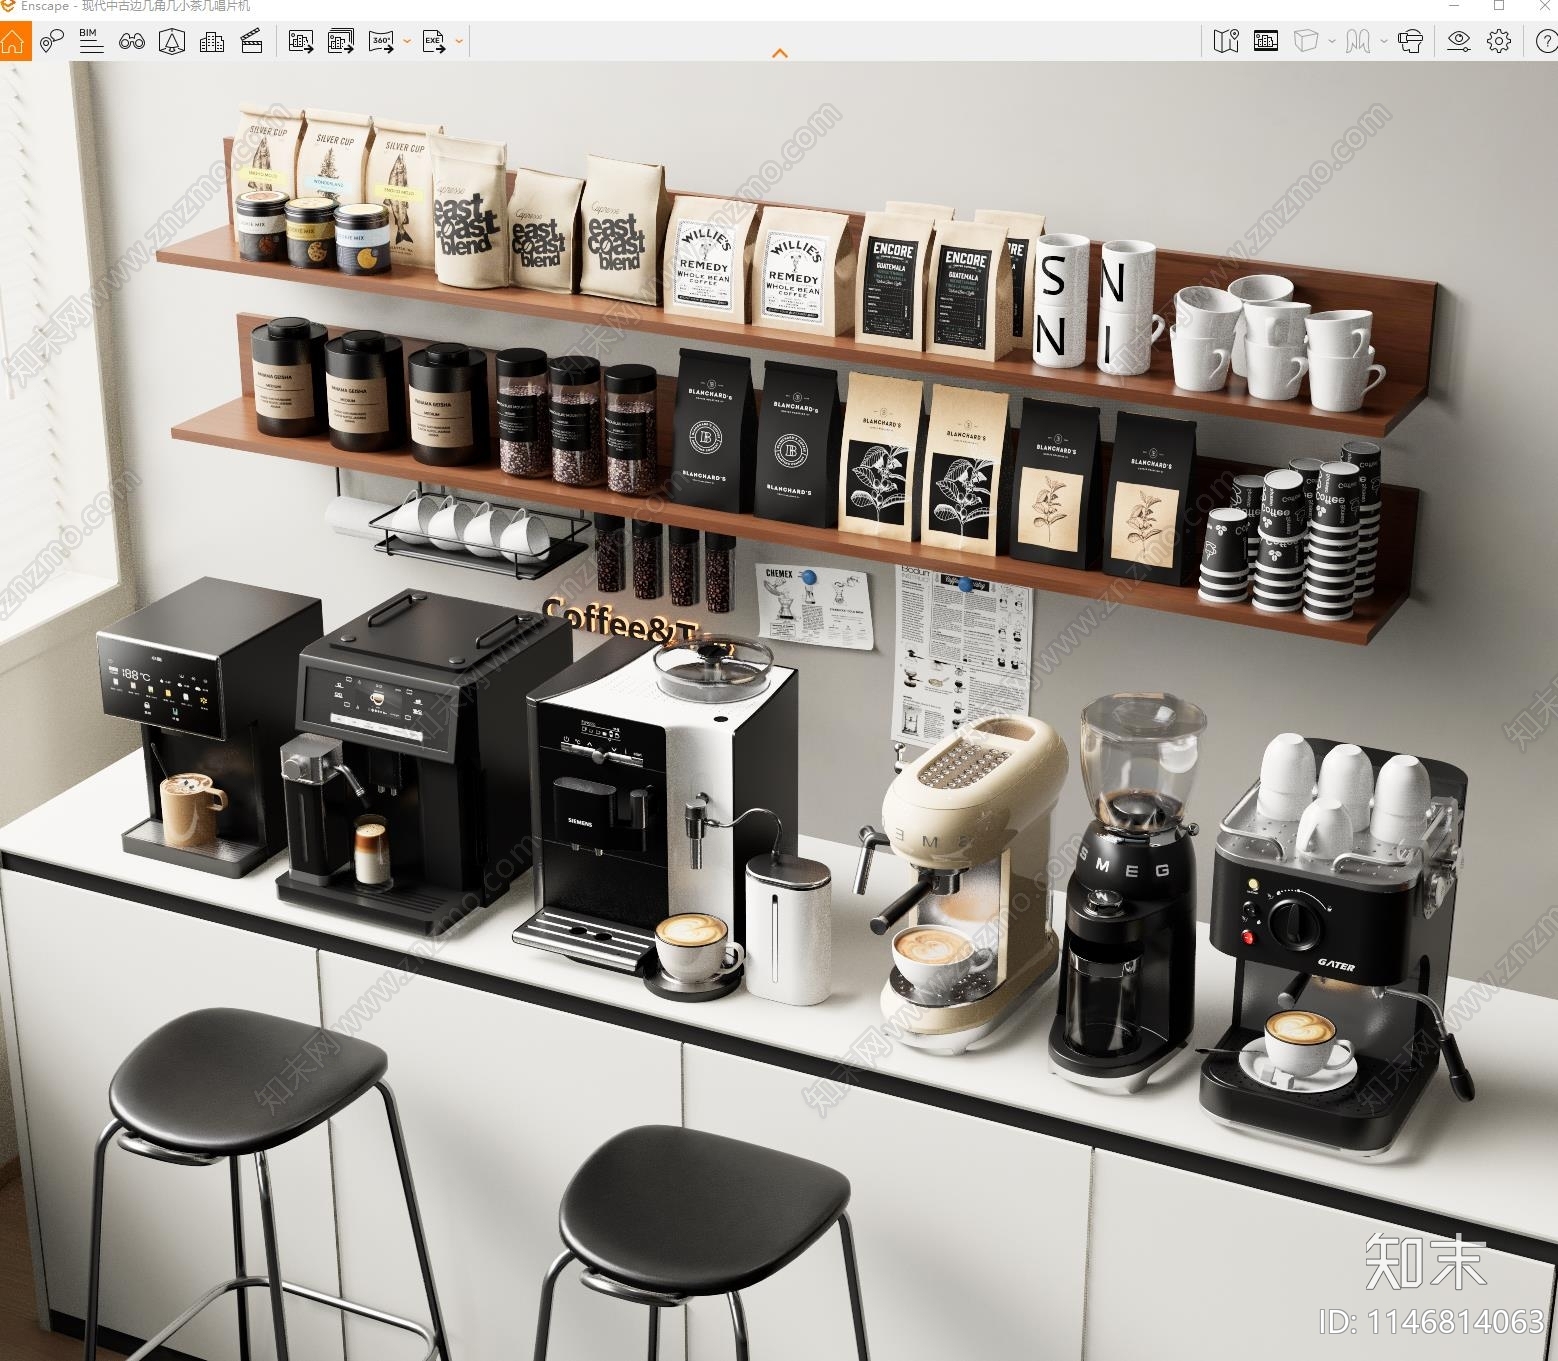Toggle the Safe Frame camera icon

point(172,42)
